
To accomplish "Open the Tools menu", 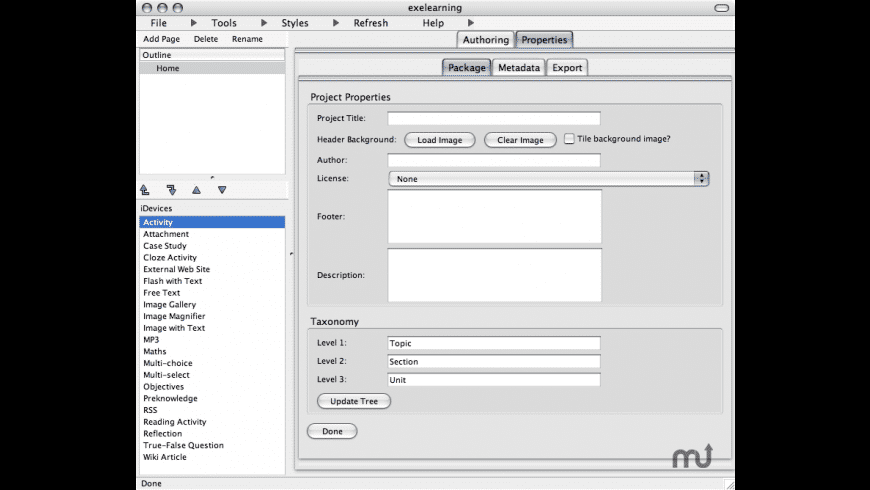I will pyautogui.click(x=224, y=23).
